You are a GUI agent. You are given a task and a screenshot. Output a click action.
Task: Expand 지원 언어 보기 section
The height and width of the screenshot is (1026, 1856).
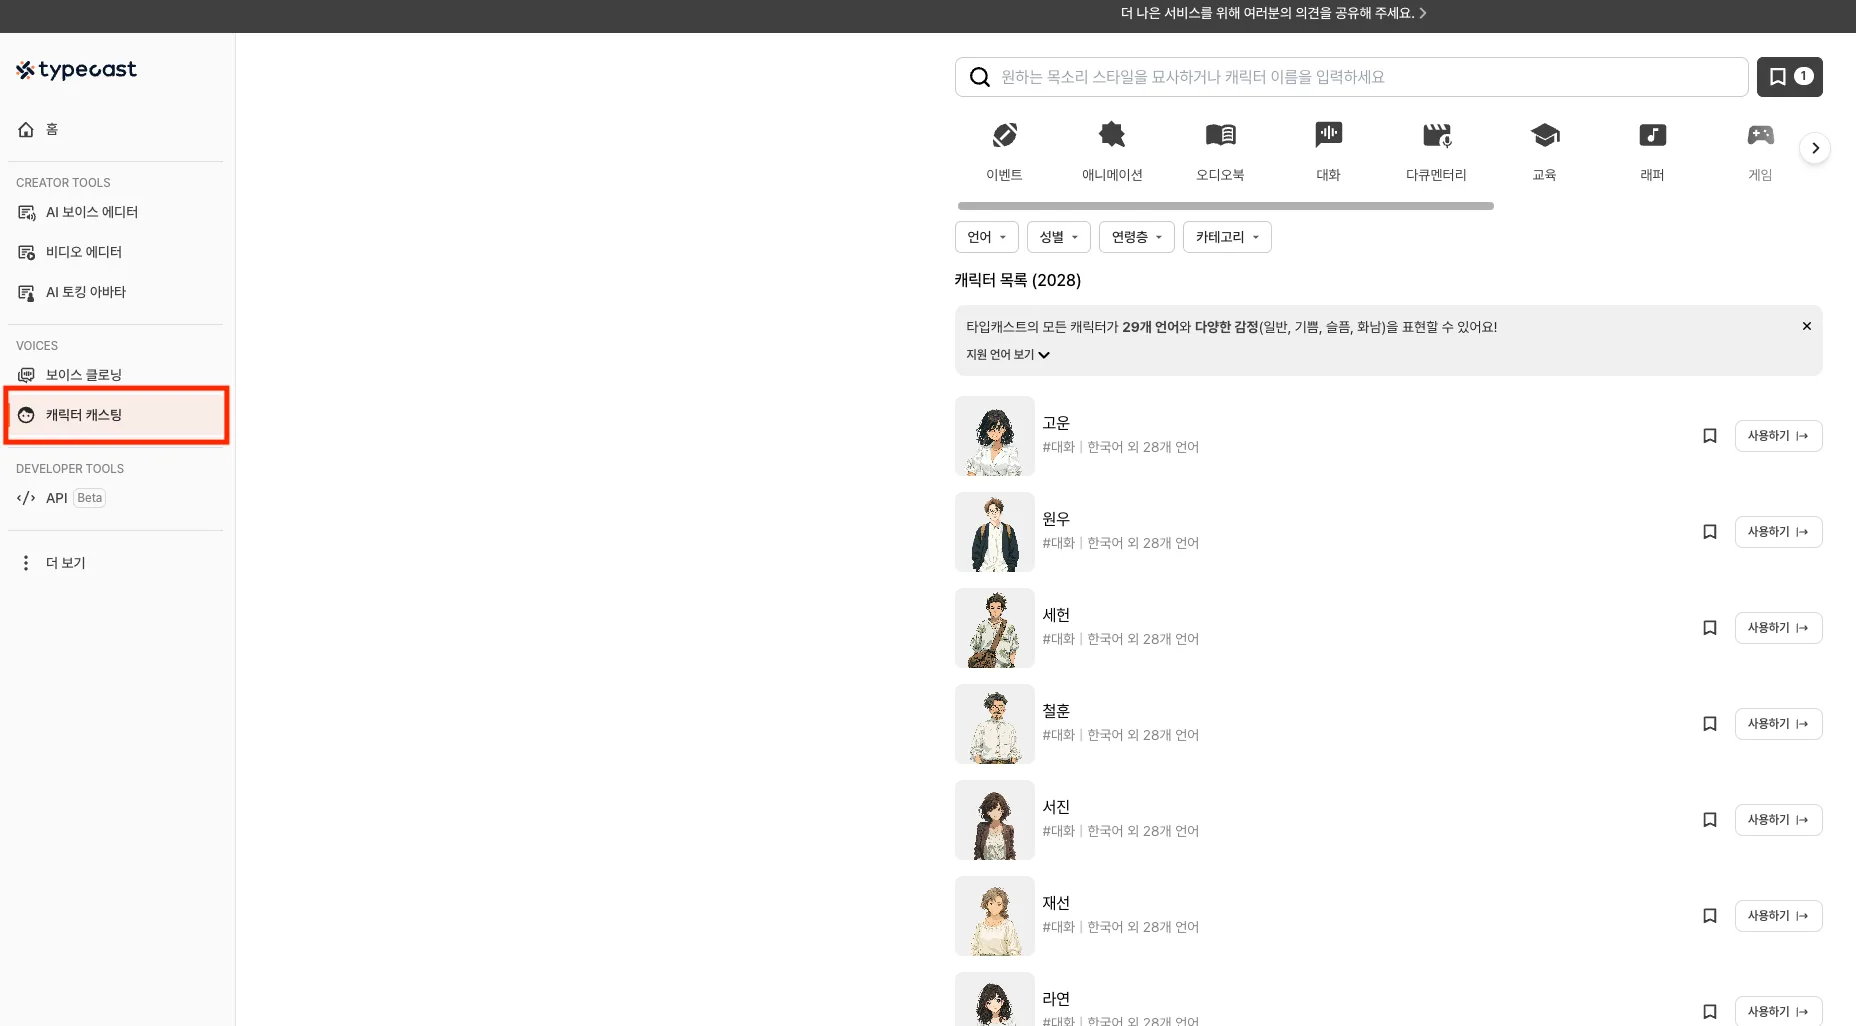pos(1007,355)
